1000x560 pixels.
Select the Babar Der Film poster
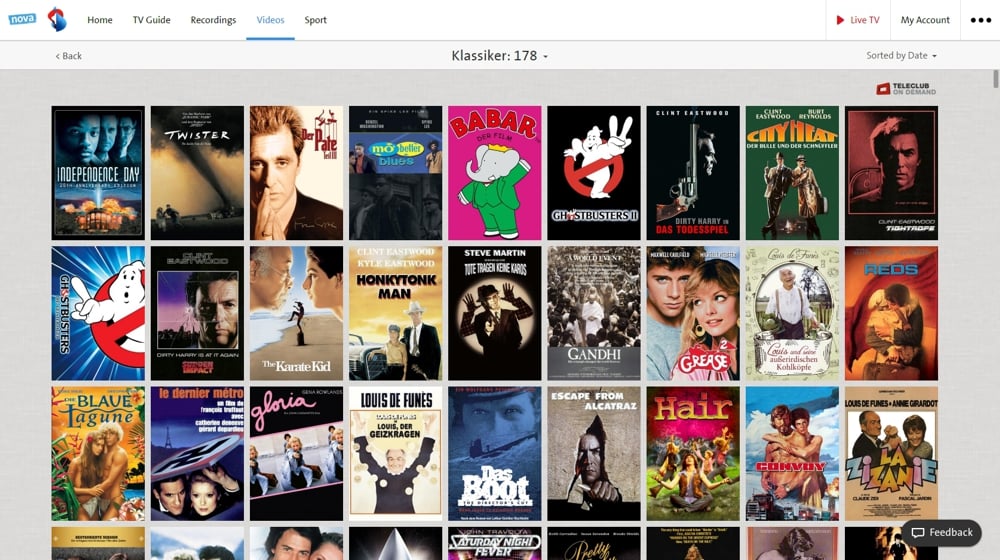pyautogui.click(x=495, y=173)
